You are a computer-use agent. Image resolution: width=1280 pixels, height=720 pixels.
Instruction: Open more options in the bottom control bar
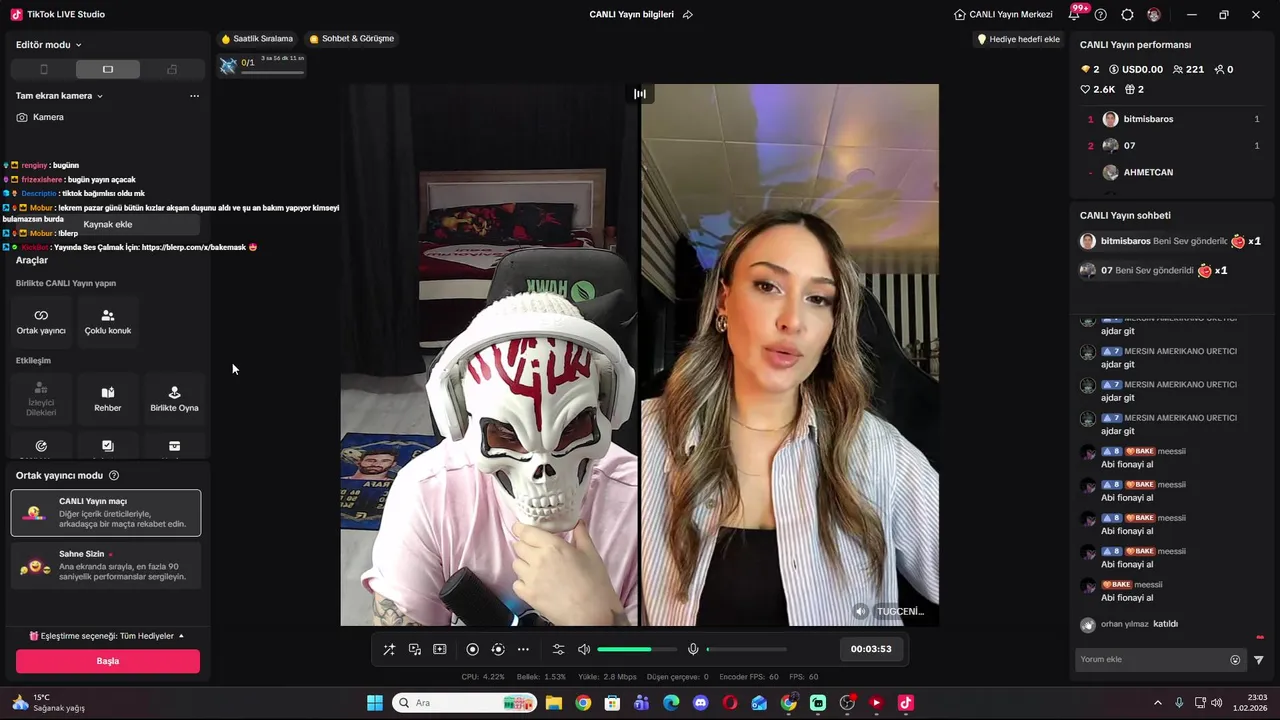click(x=523, y=649)
